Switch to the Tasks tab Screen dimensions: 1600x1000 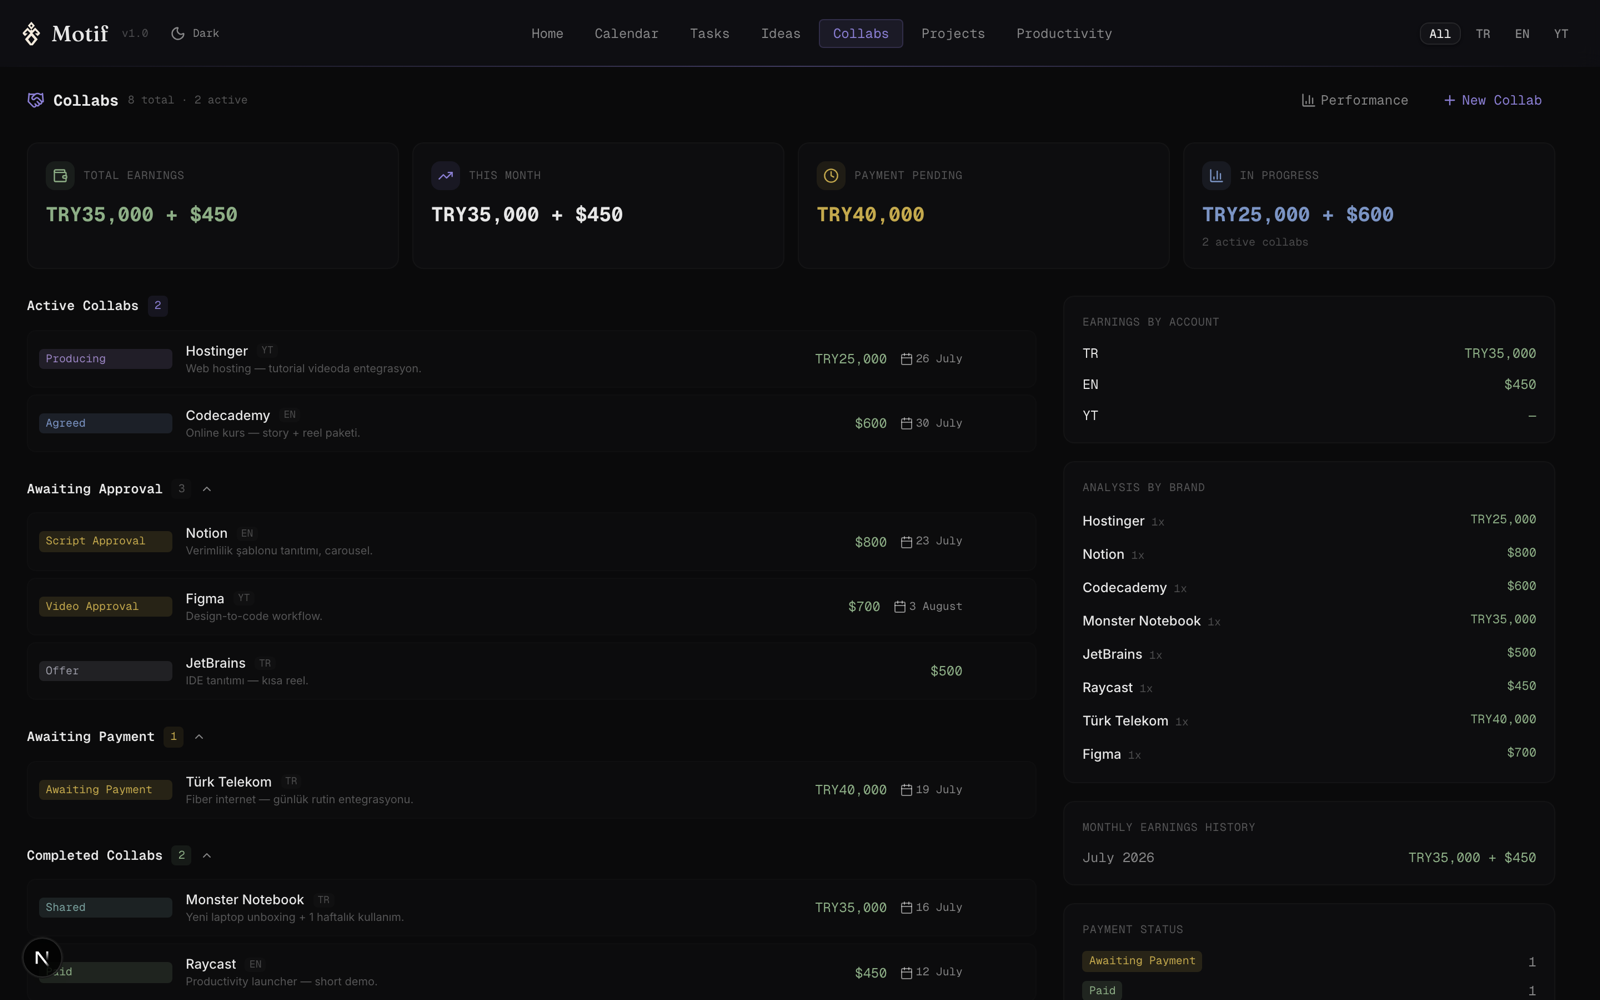click(x=710, y=34)
